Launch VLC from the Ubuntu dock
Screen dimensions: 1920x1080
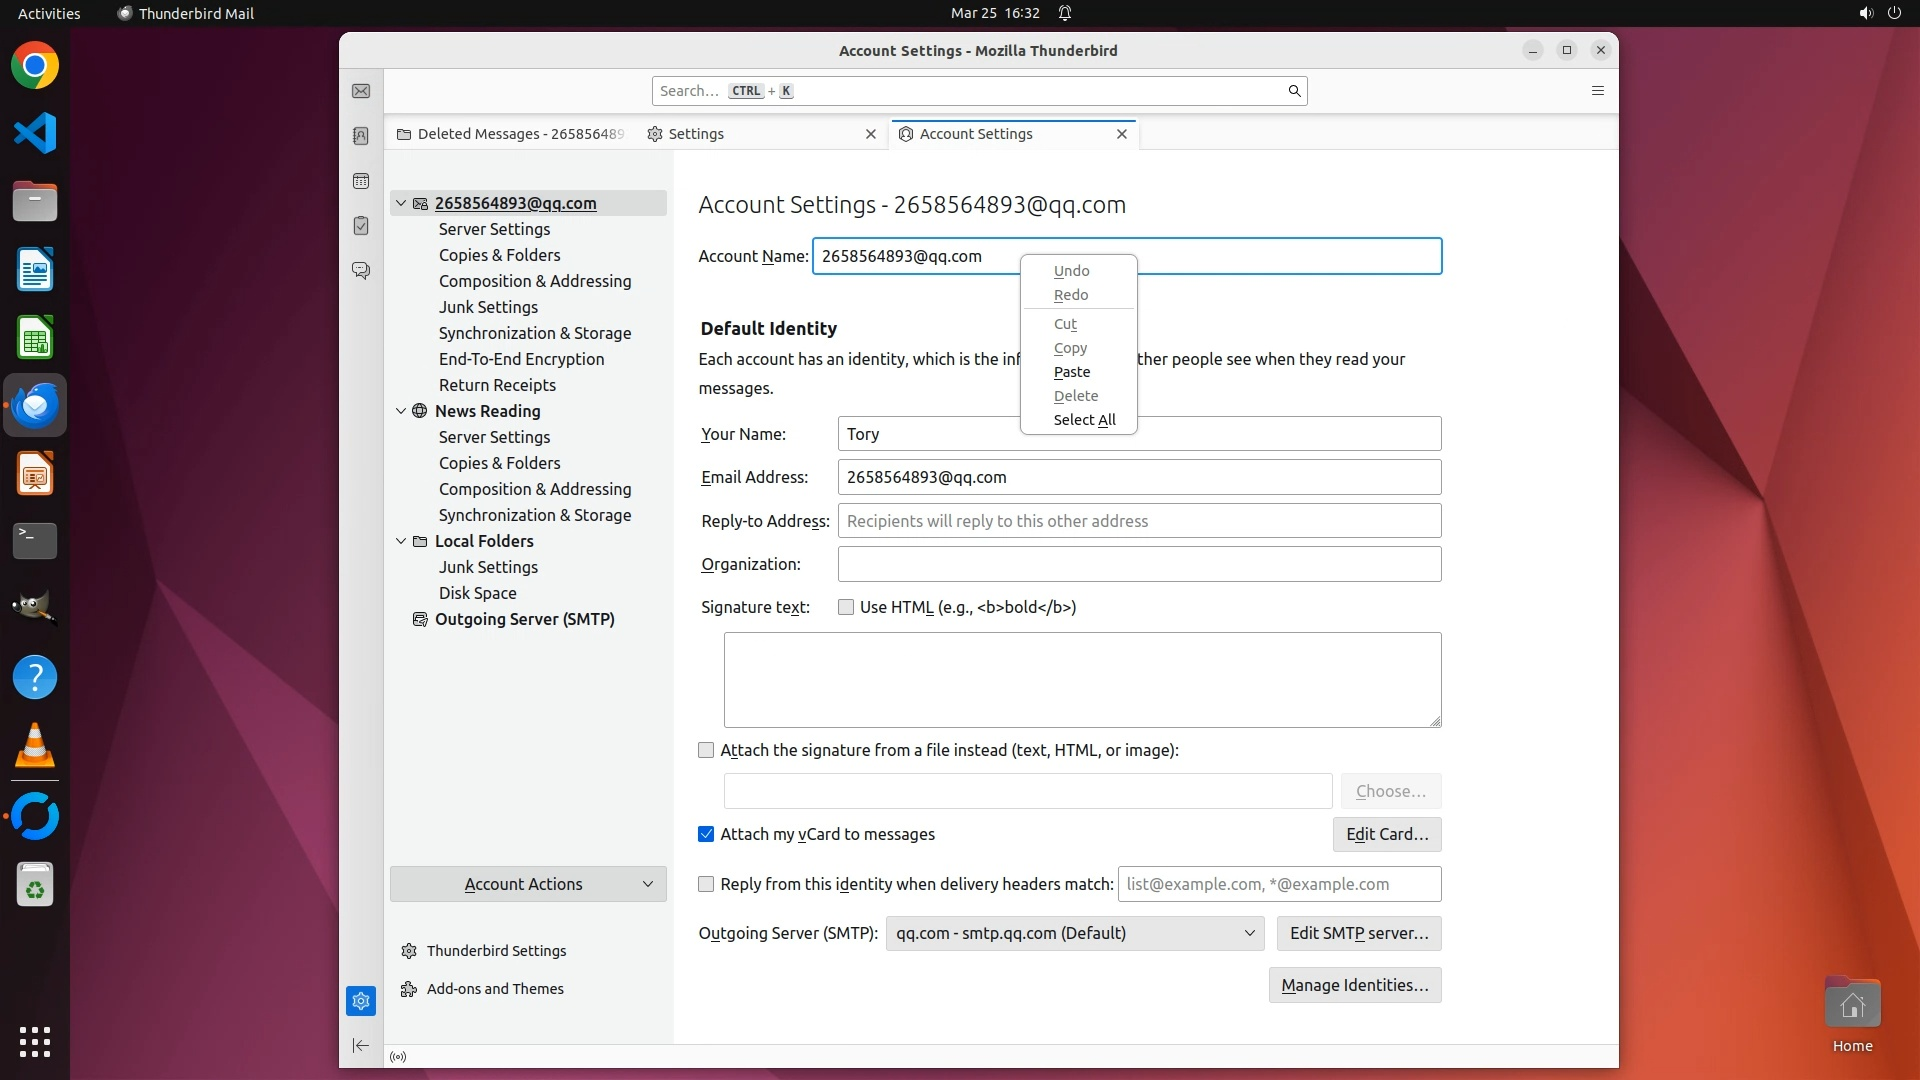pyautogui.click(x=35, y=745)
